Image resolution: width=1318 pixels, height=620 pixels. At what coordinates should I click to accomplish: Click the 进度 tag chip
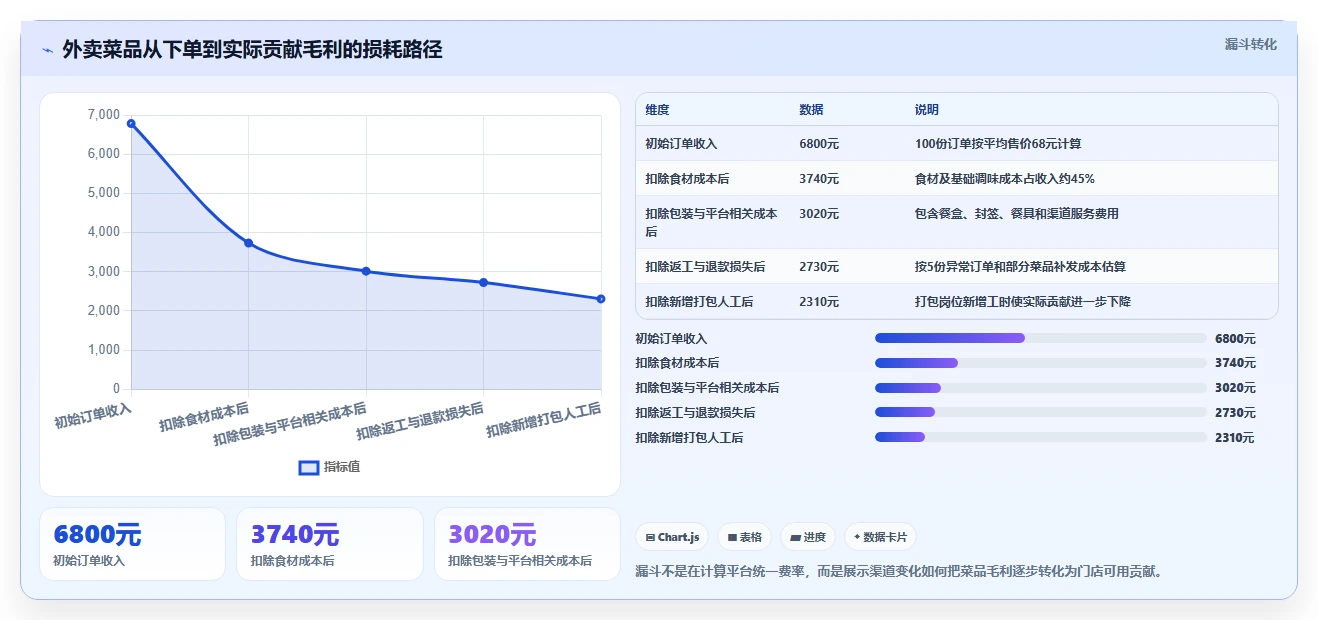pos(808,537)
